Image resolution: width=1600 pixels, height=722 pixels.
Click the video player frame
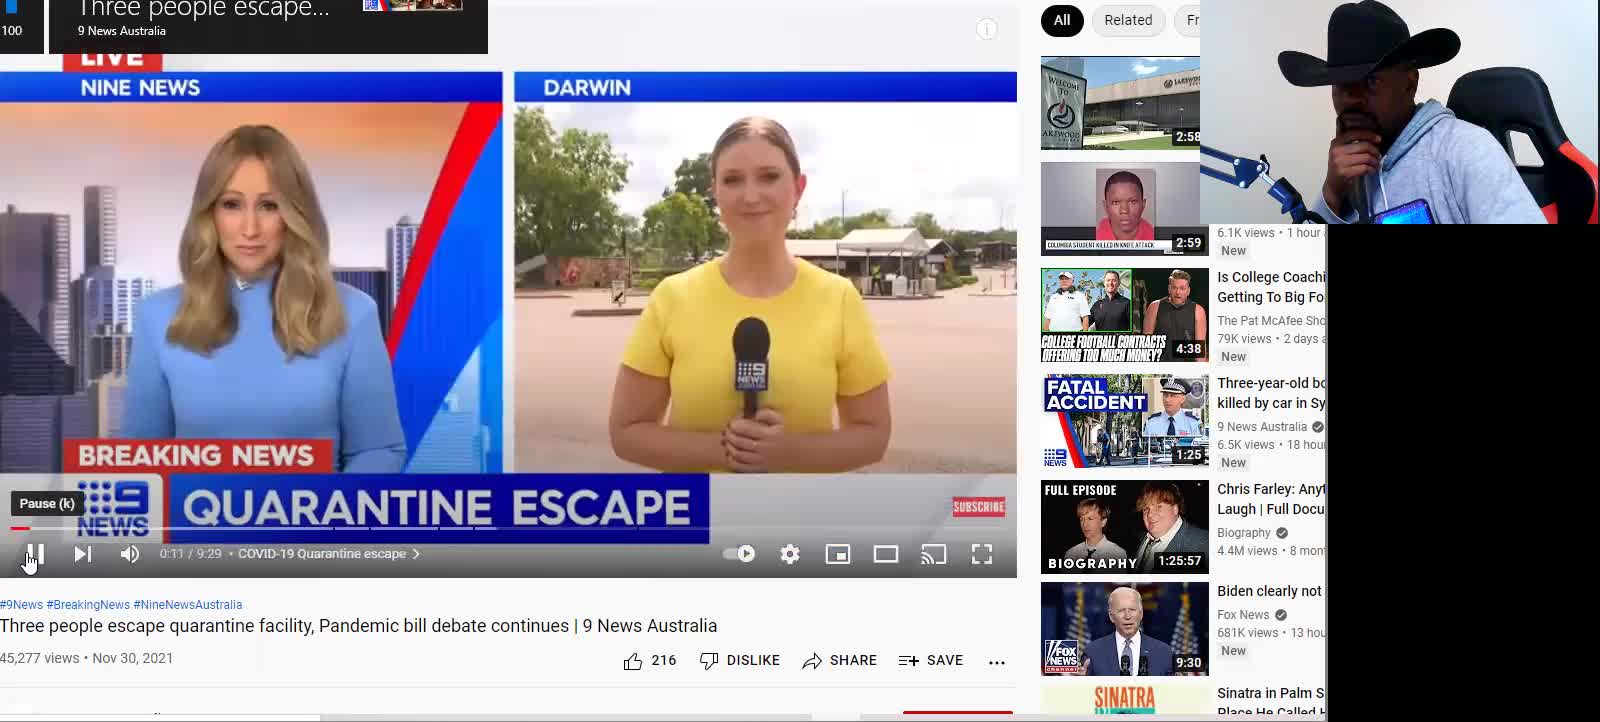(x=508, y=290)
